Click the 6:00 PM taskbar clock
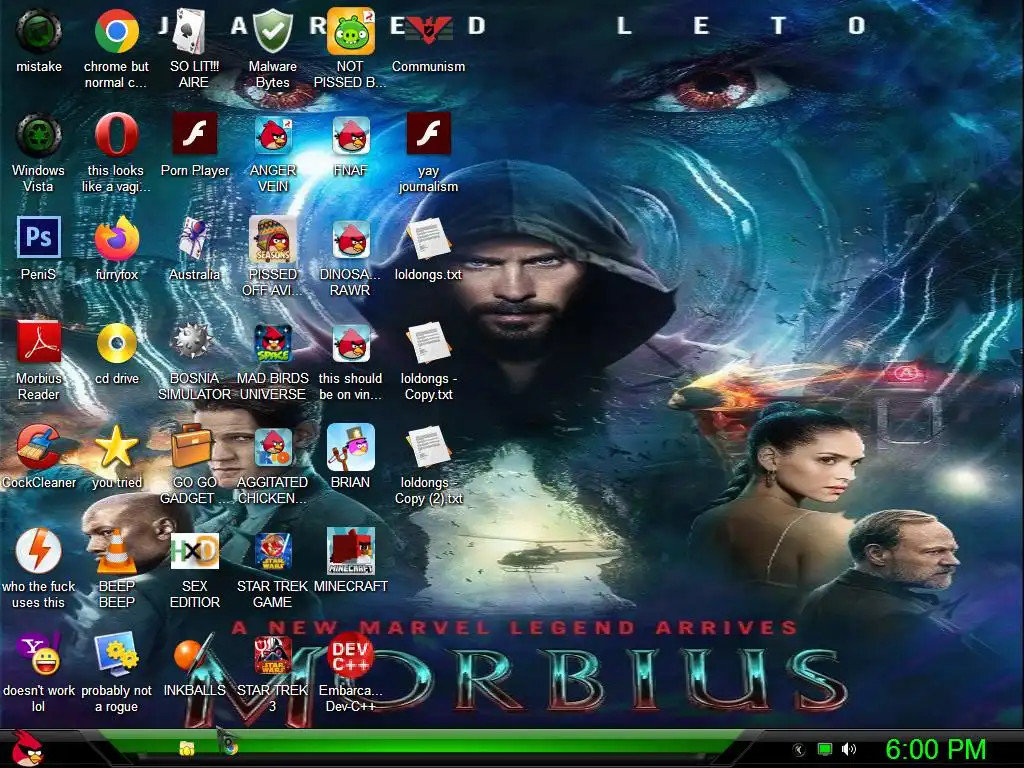This screenshot has height=768, width=1024. pos(935,749)
